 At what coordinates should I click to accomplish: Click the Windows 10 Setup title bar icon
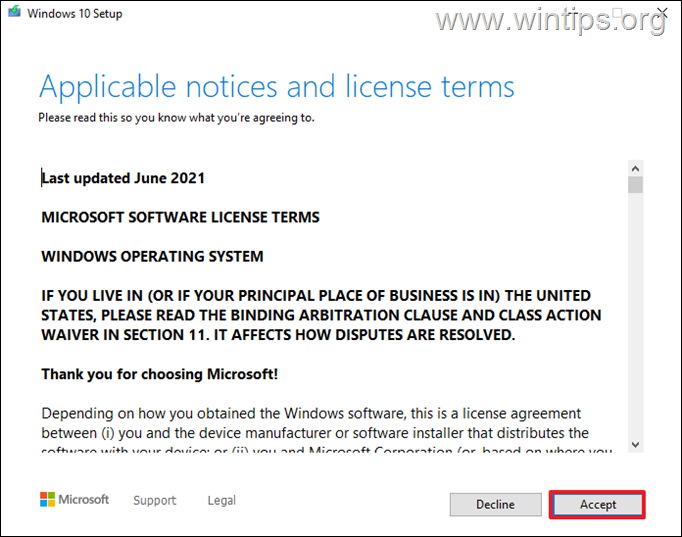click(x=14, y=15)
